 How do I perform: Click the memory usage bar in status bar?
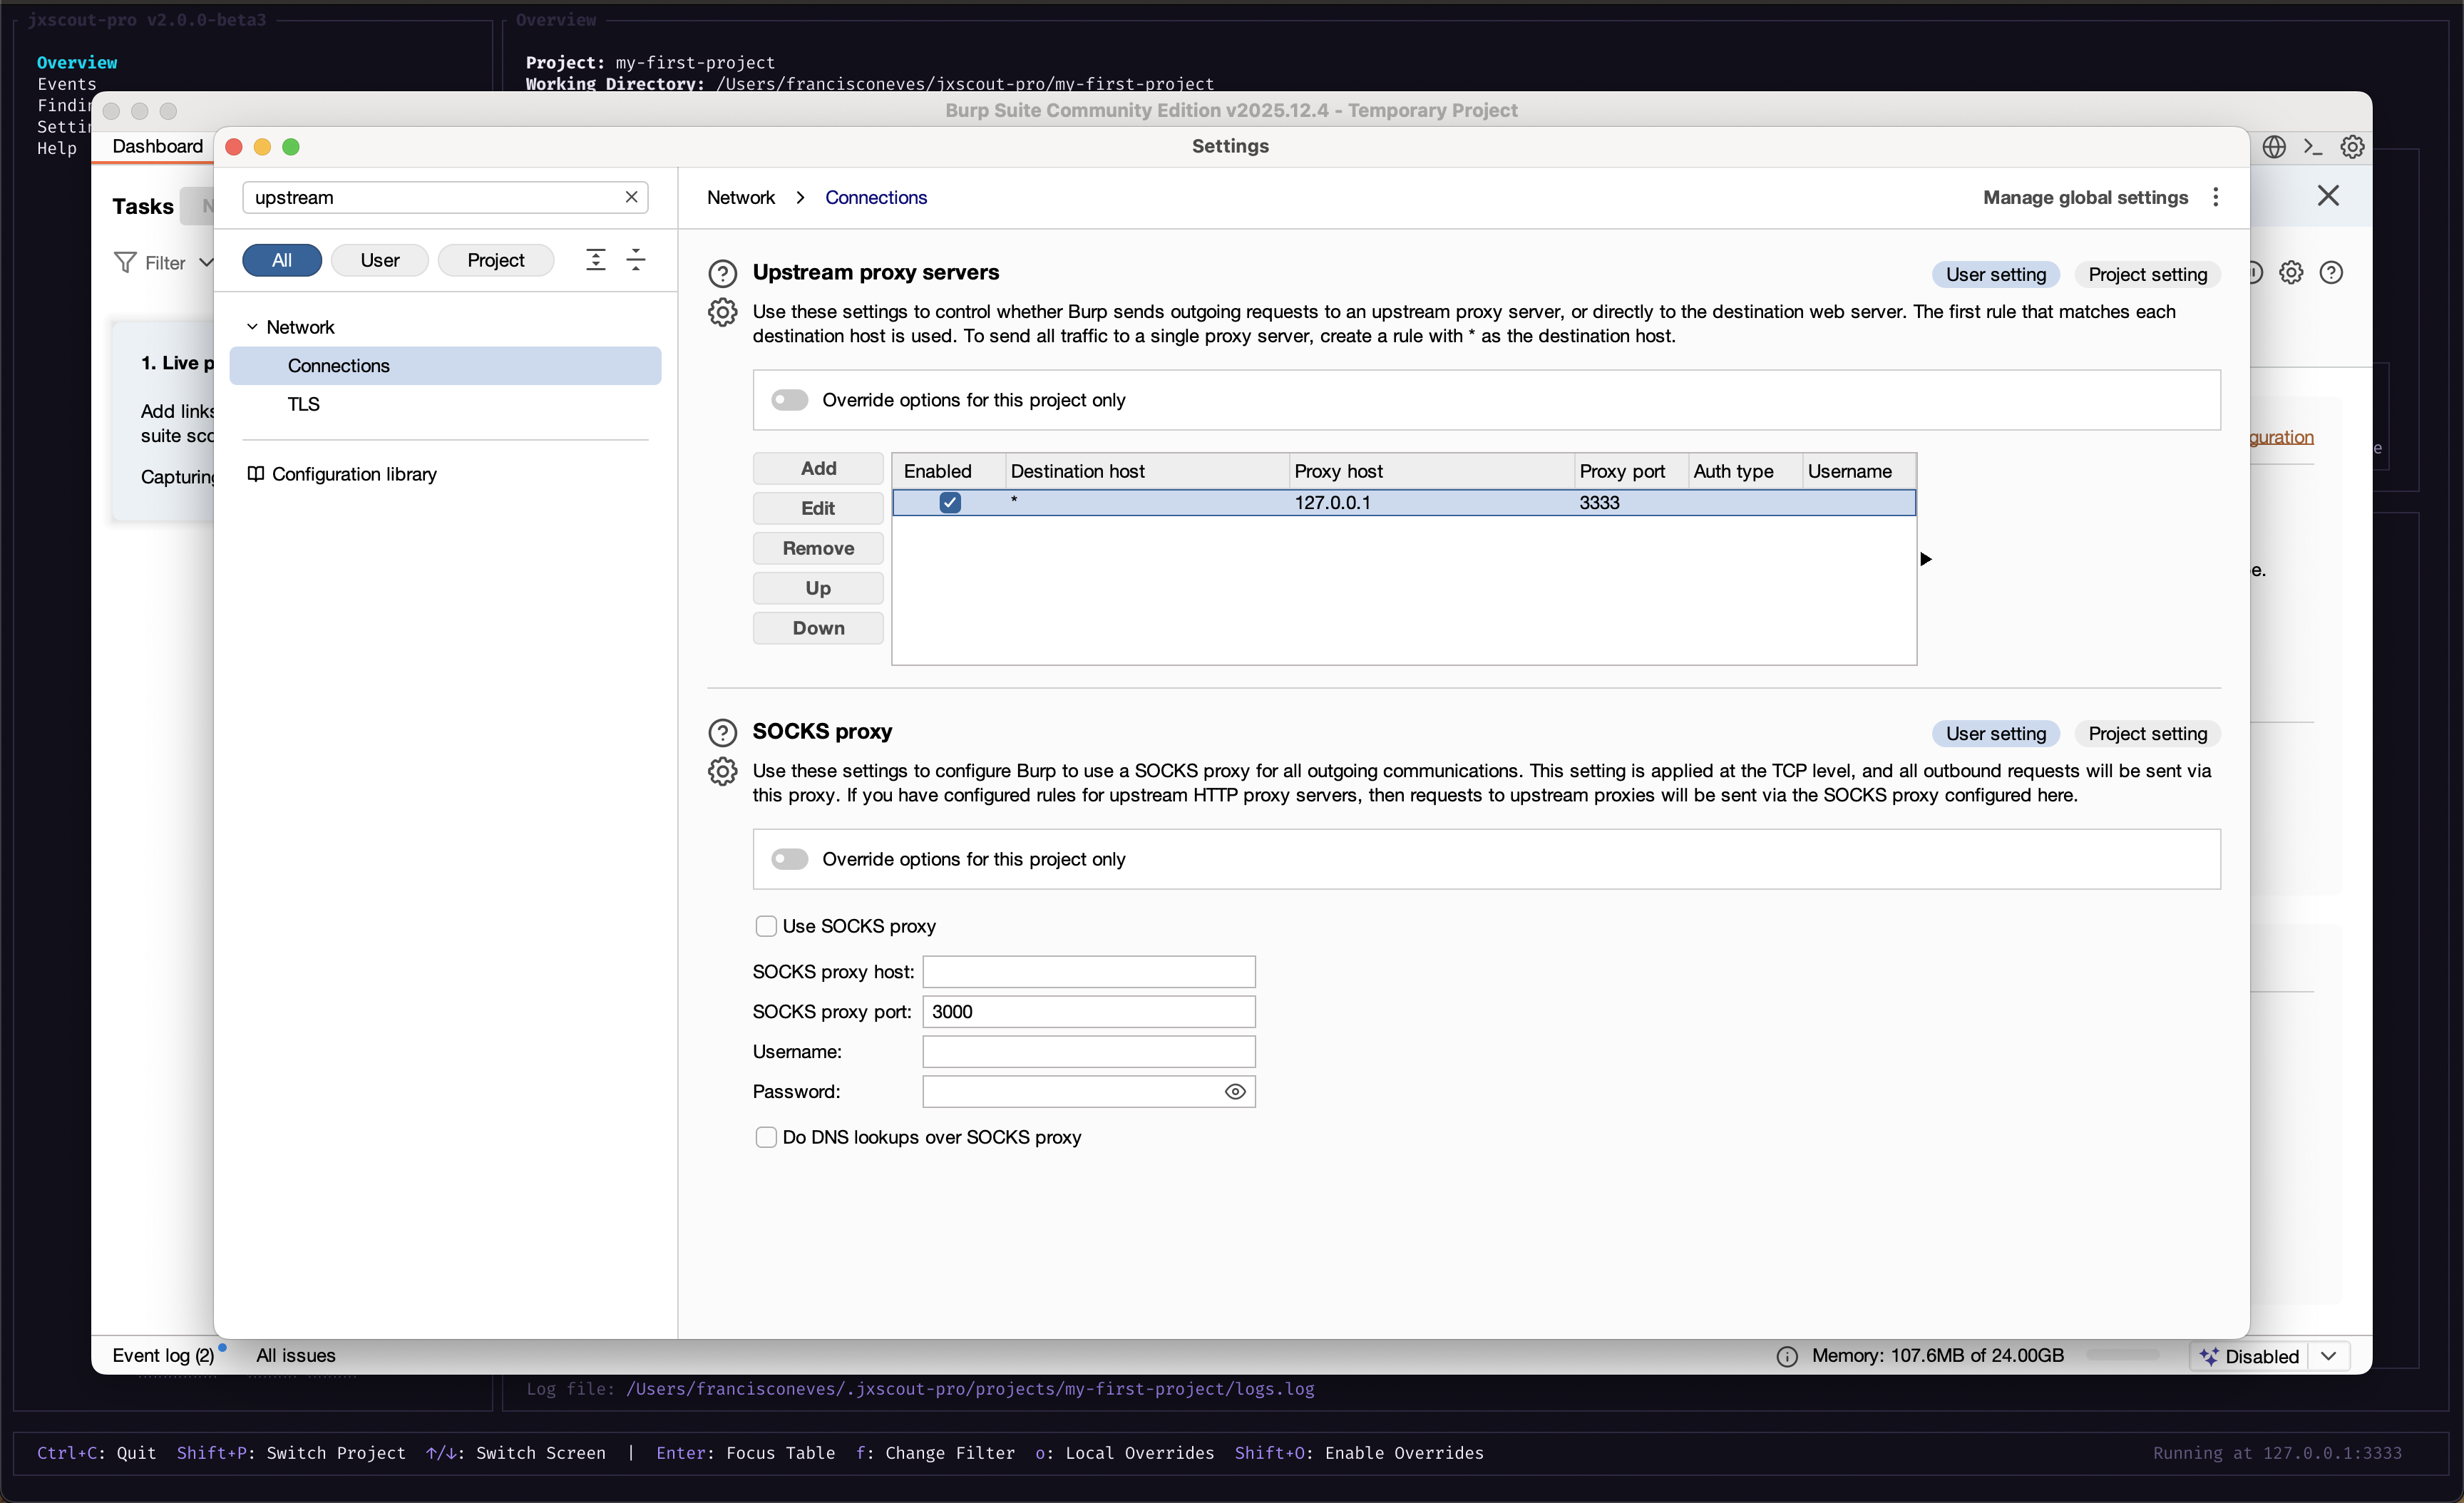click(x=2124, y=1355)
